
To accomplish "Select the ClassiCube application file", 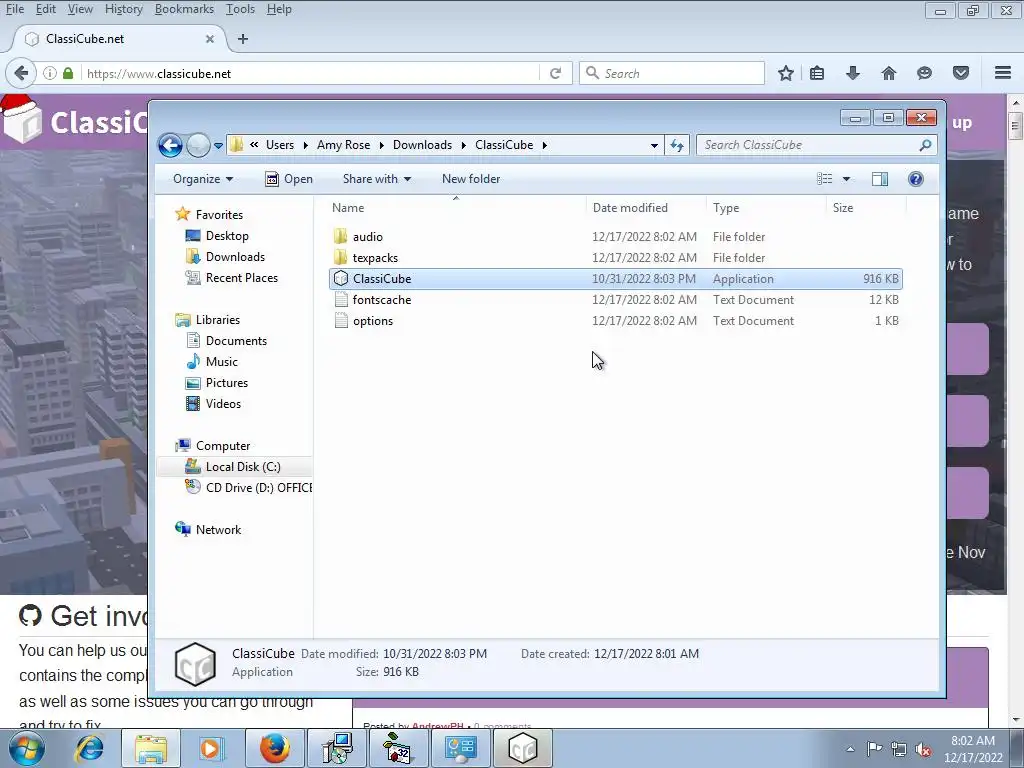I will pos(615,279).
